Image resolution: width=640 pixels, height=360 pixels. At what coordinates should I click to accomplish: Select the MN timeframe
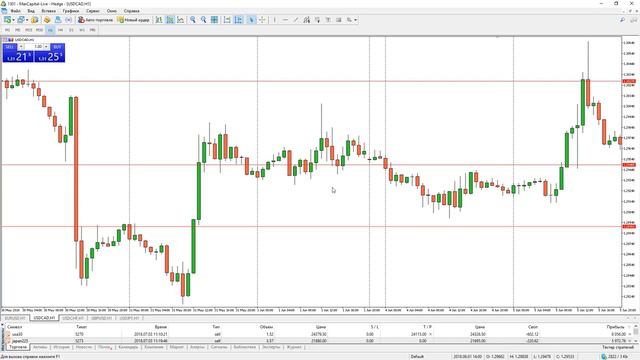click(x=93, y=30)
